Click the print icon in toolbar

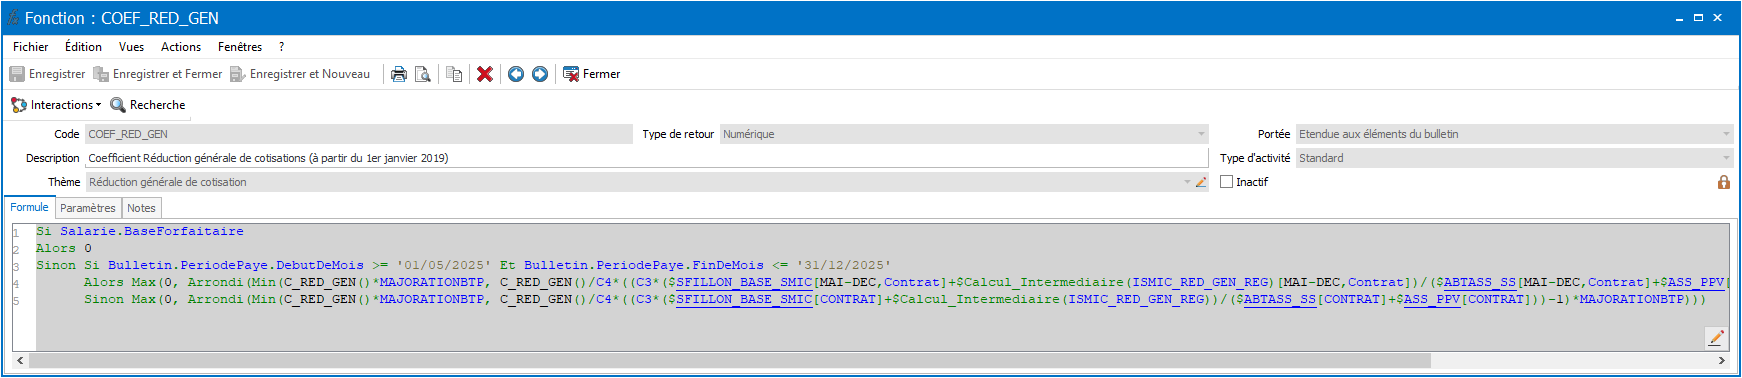399,74
